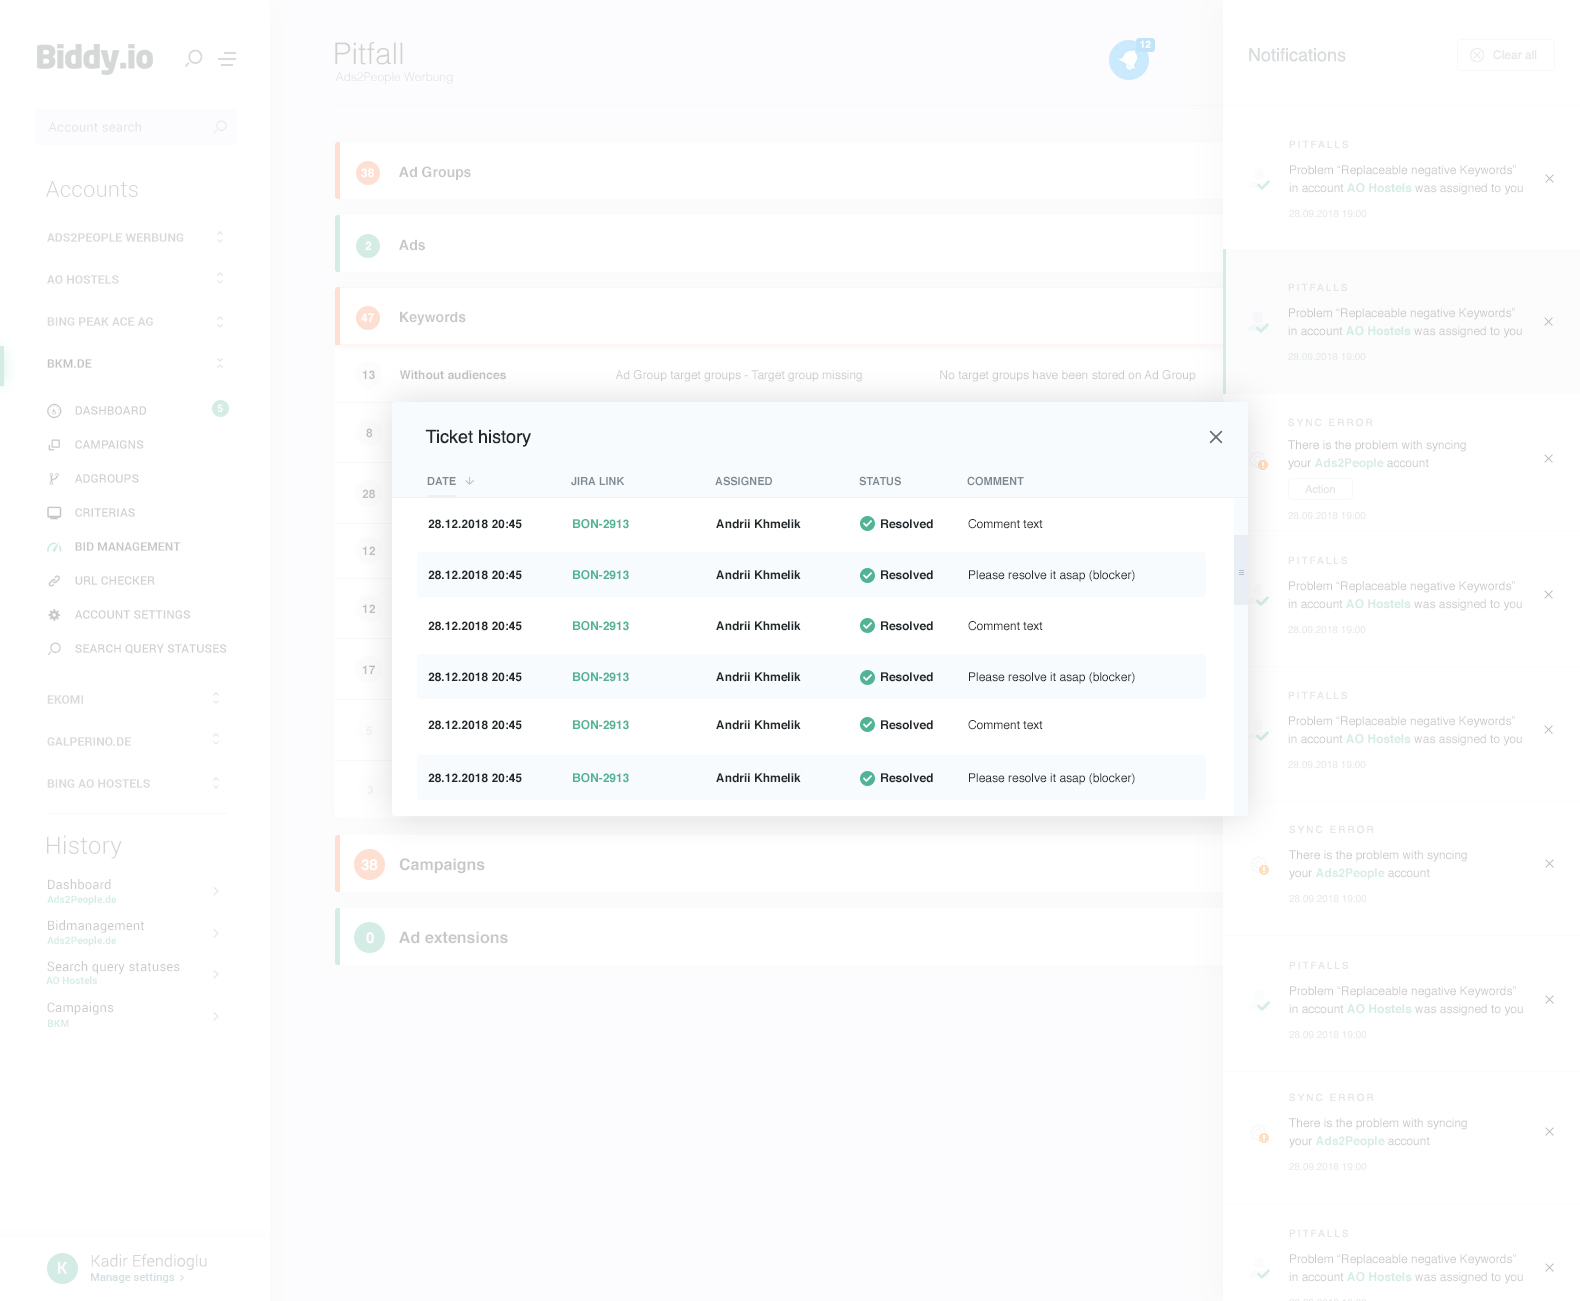Viewport: 1580px width, 1301px height.
Task: Expand the Ads pitfall section
Action: (779, 245)
